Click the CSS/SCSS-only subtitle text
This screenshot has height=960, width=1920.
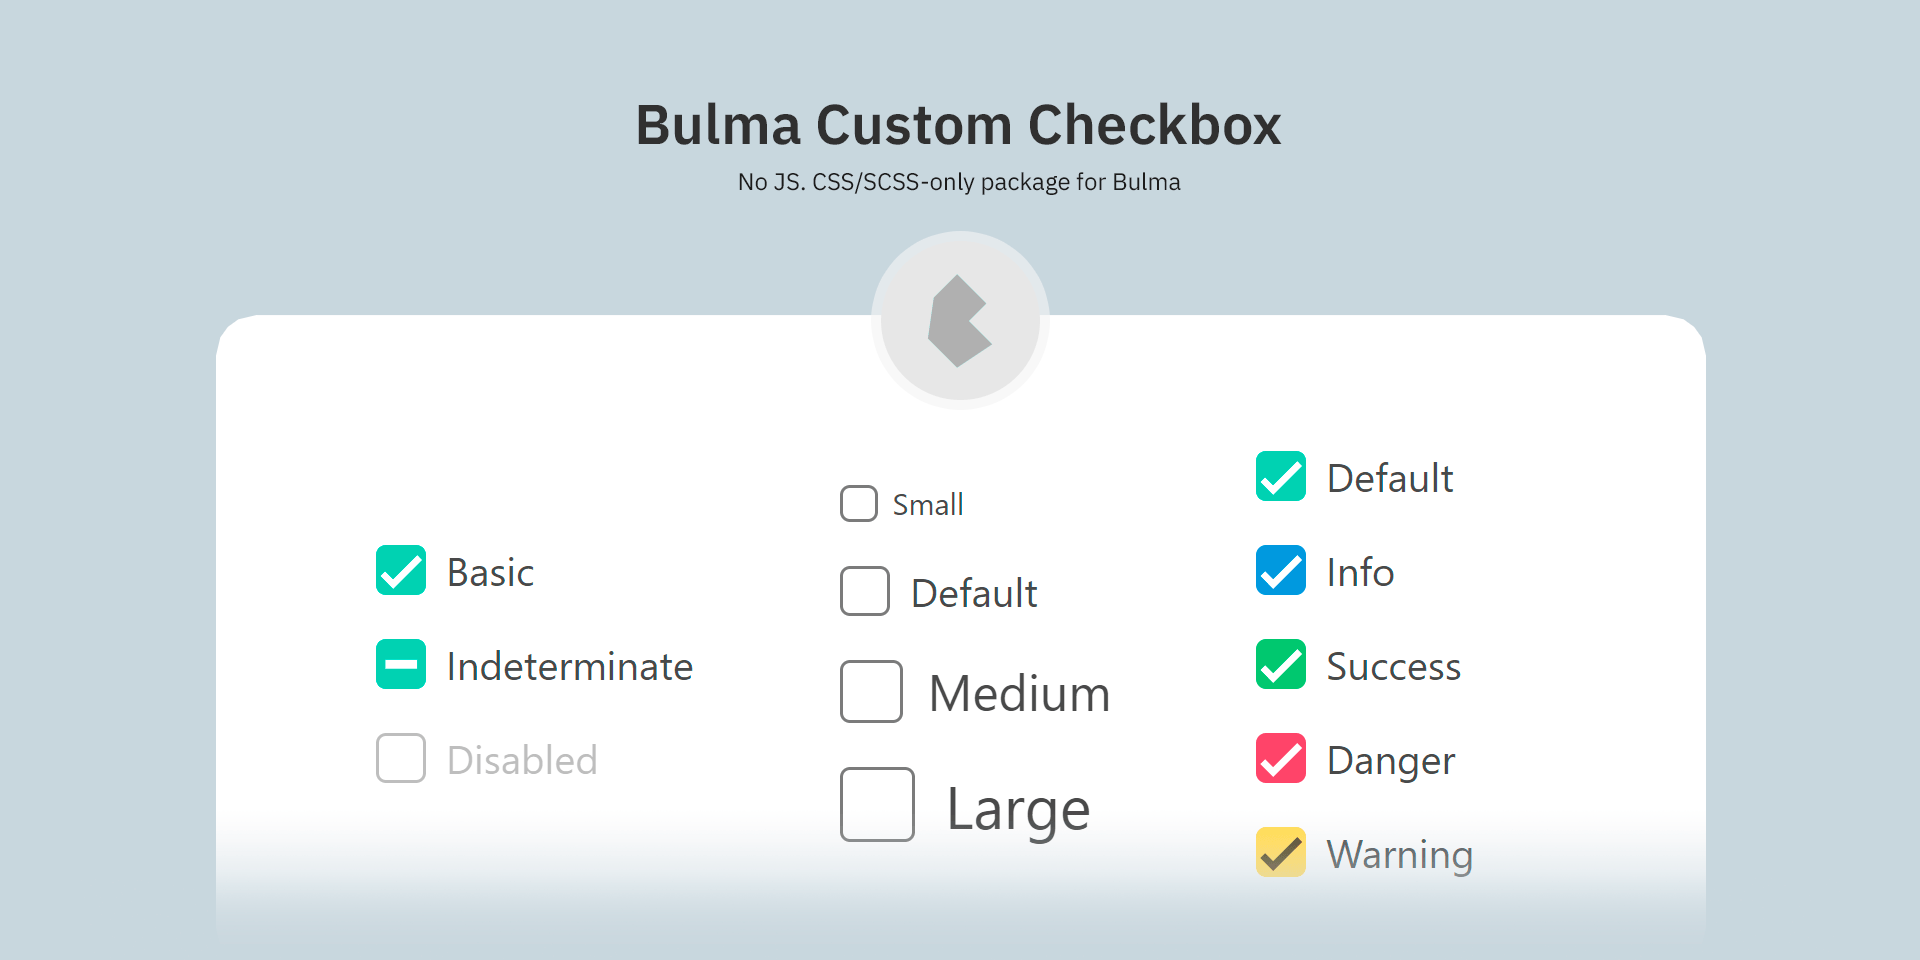(958, 181)
